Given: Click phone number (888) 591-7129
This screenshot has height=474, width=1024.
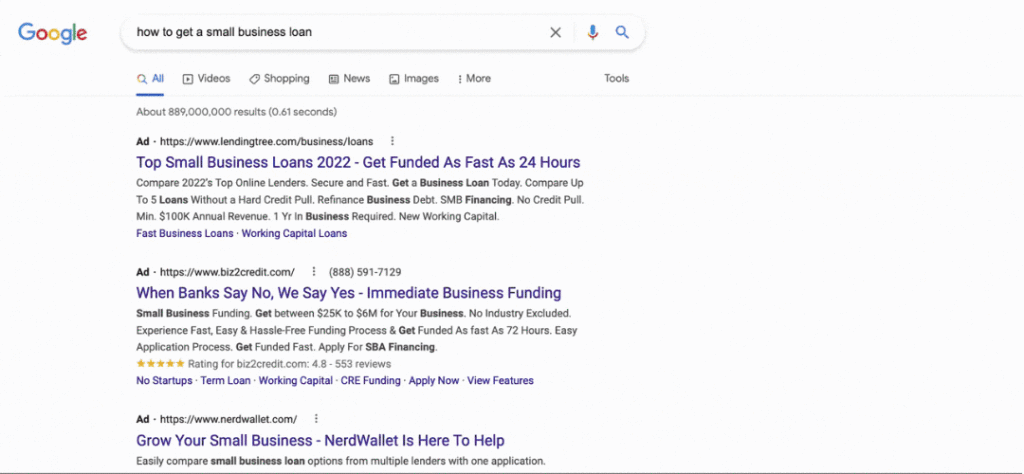Looking at the screenshot, I should [365, 272].
